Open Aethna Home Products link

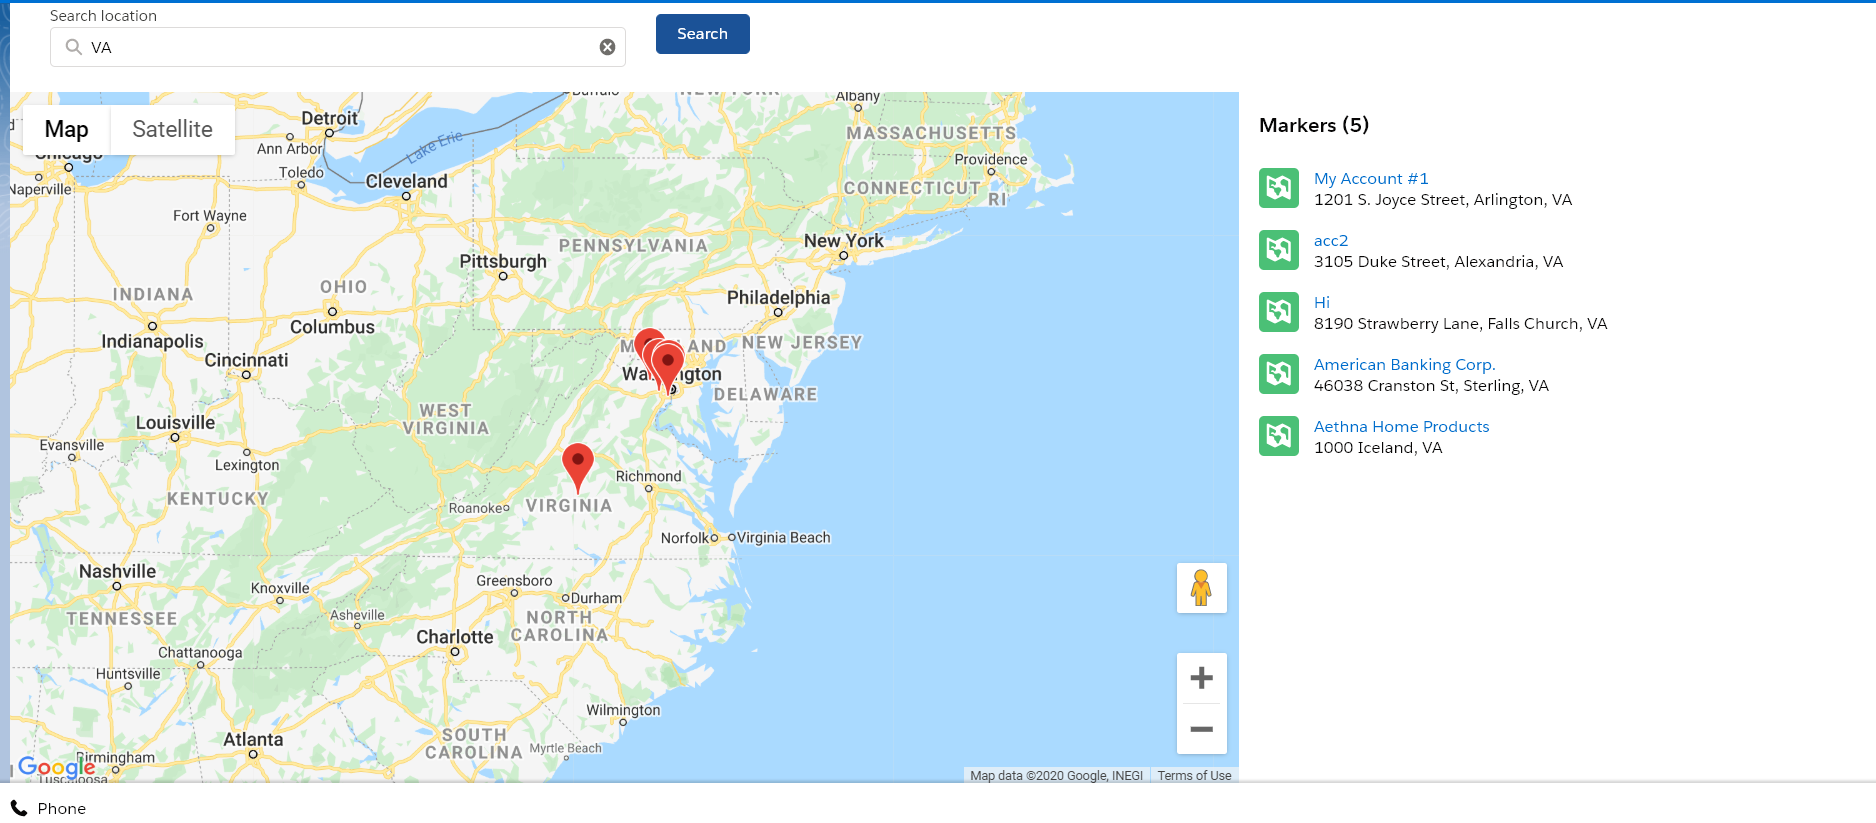1401,426
